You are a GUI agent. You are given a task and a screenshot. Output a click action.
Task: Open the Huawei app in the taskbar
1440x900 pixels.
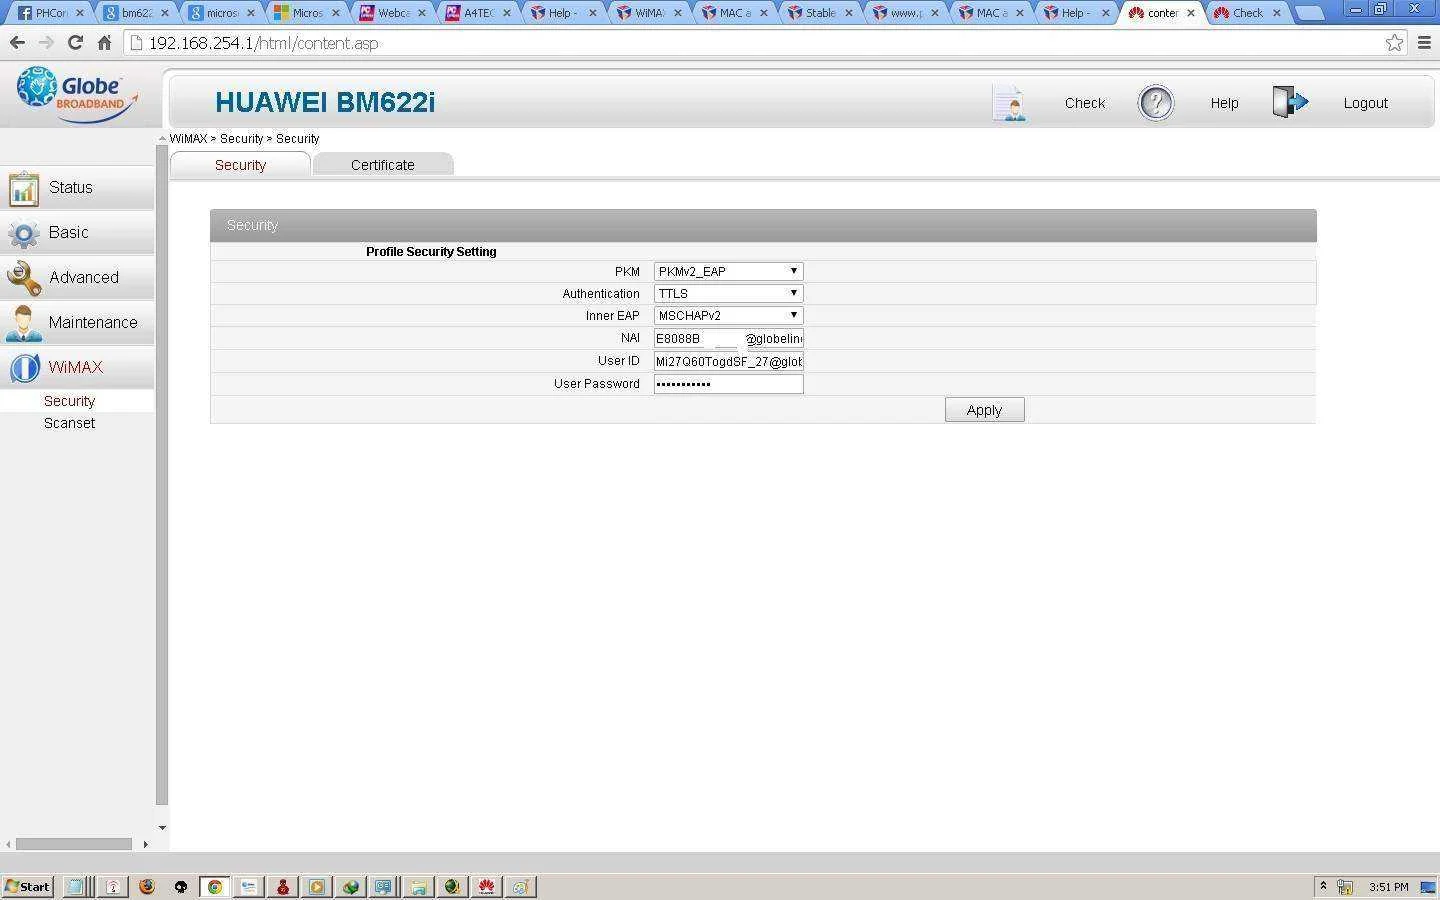point(486,887)
